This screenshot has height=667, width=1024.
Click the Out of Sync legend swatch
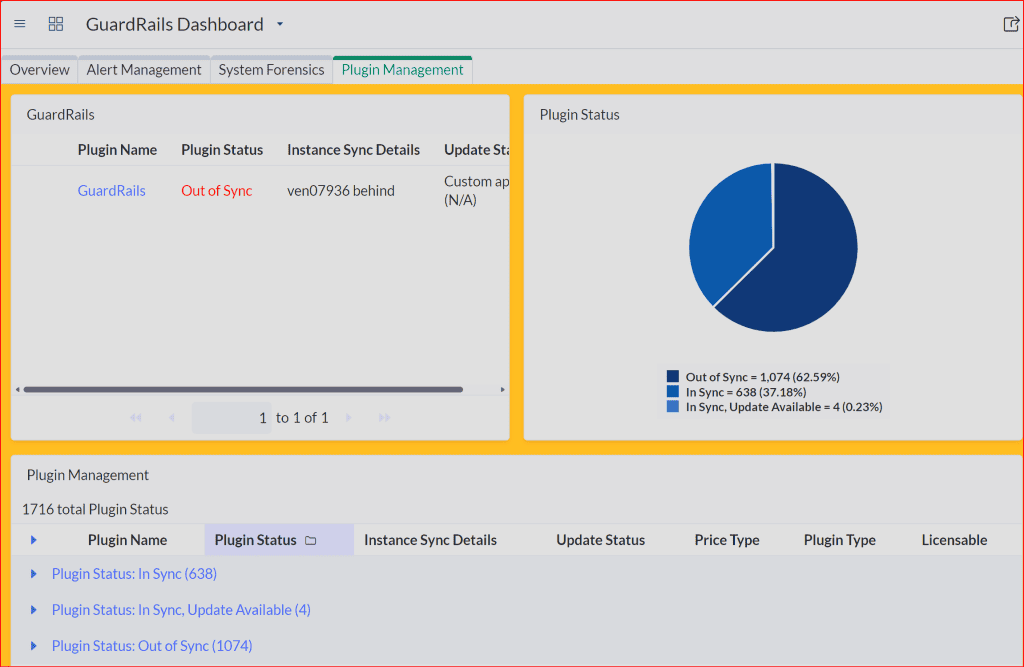(673, 376)
